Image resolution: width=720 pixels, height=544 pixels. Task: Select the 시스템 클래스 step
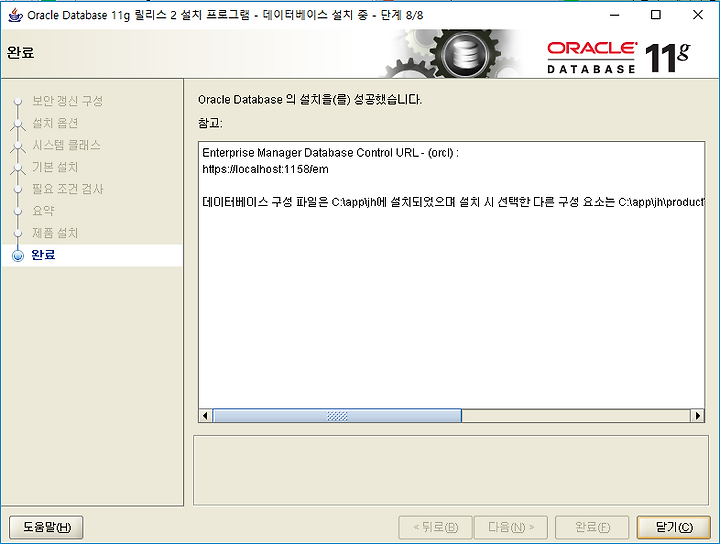[66, 145]
